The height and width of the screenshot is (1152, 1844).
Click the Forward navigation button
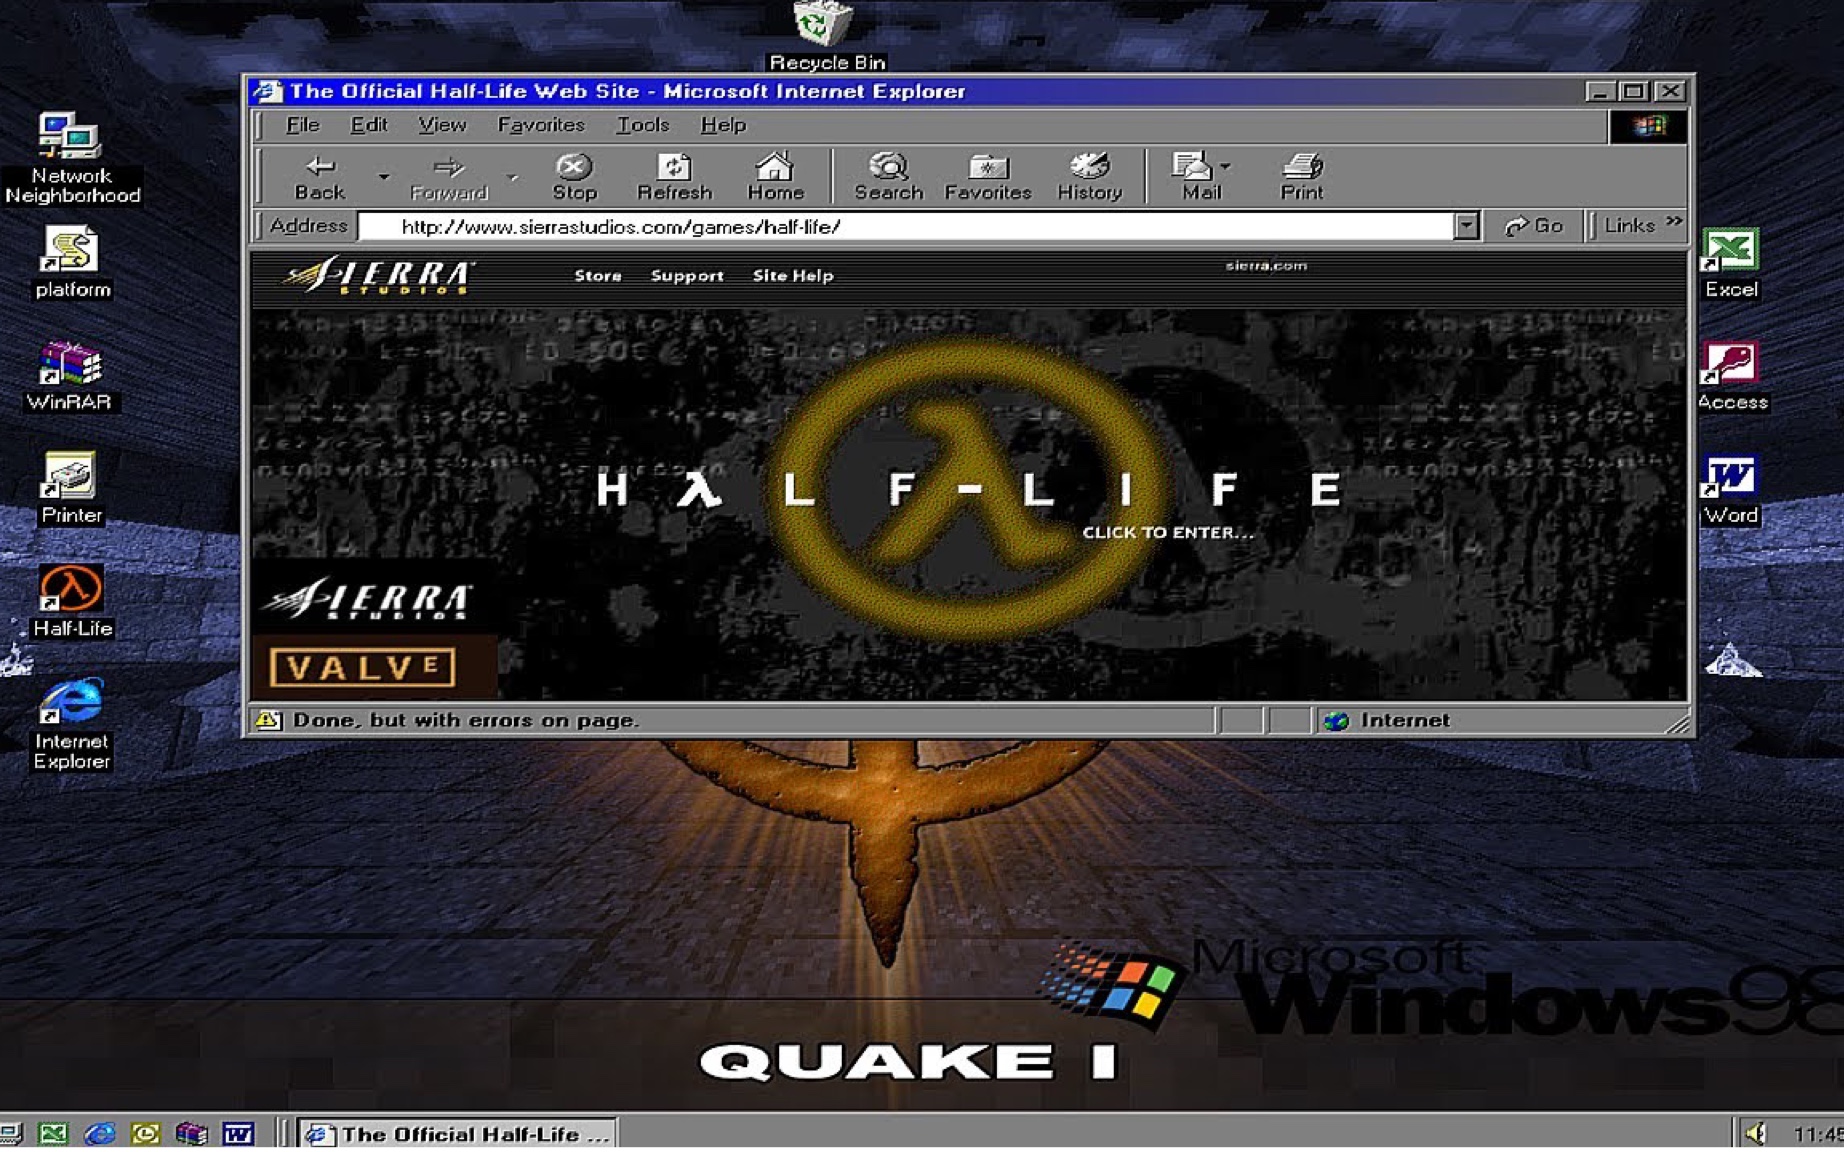tap(449, 177)
